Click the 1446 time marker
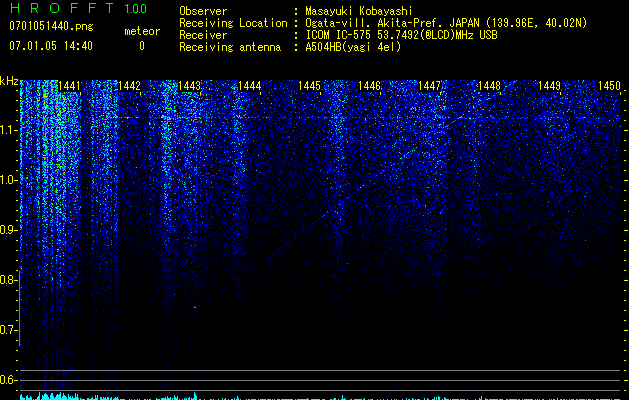Image resolution: width=629 pixels, height=400 pixels. [x=369, y=86]
